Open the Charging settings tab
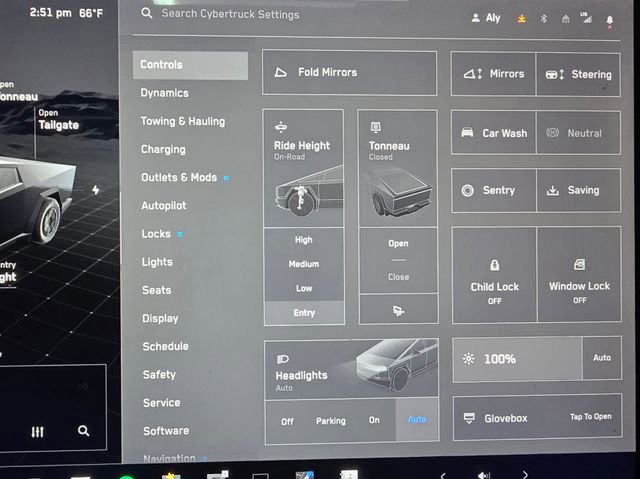 tap(163, 150)
